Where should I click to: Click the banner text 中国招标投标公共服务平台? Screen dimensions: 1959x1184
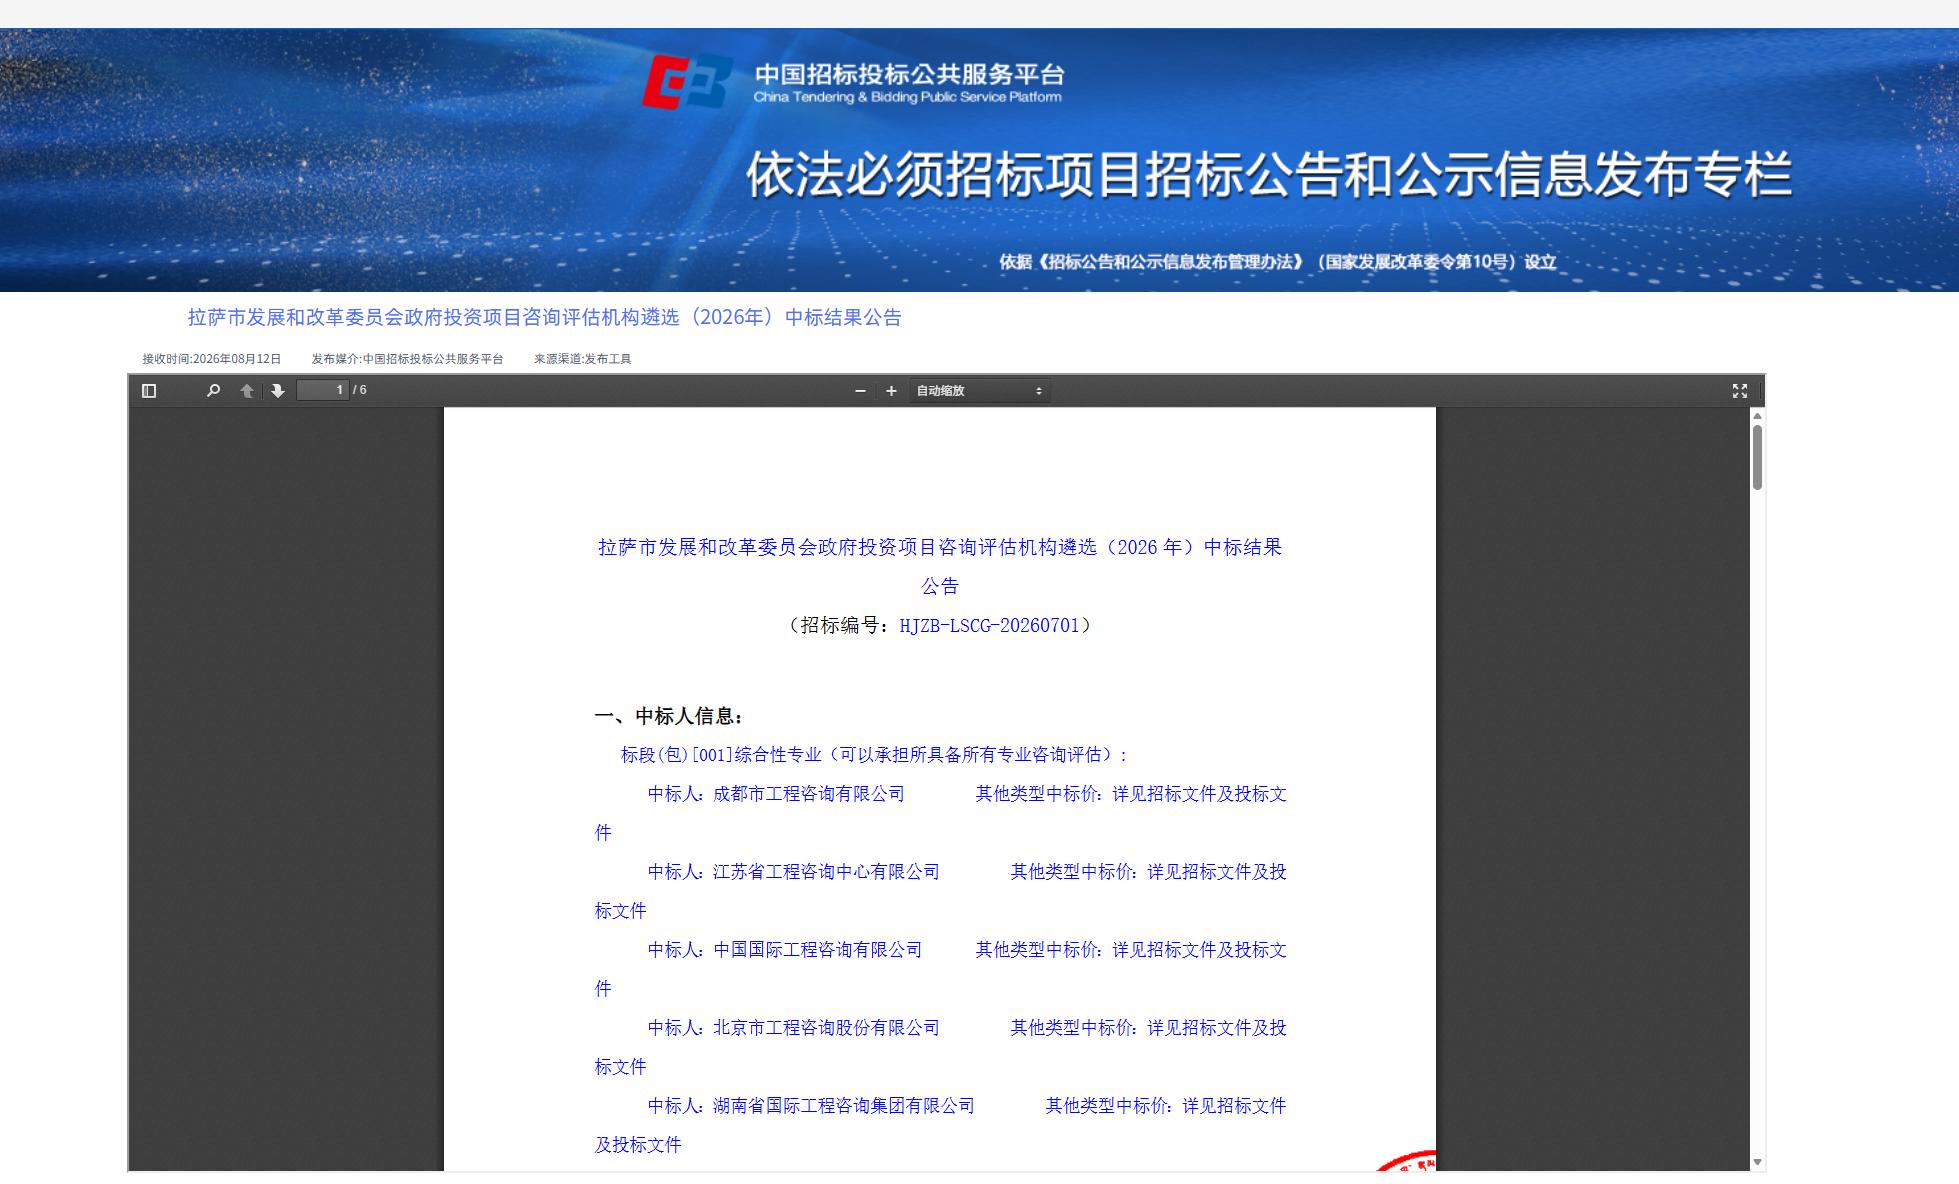[x=909, y=74]
